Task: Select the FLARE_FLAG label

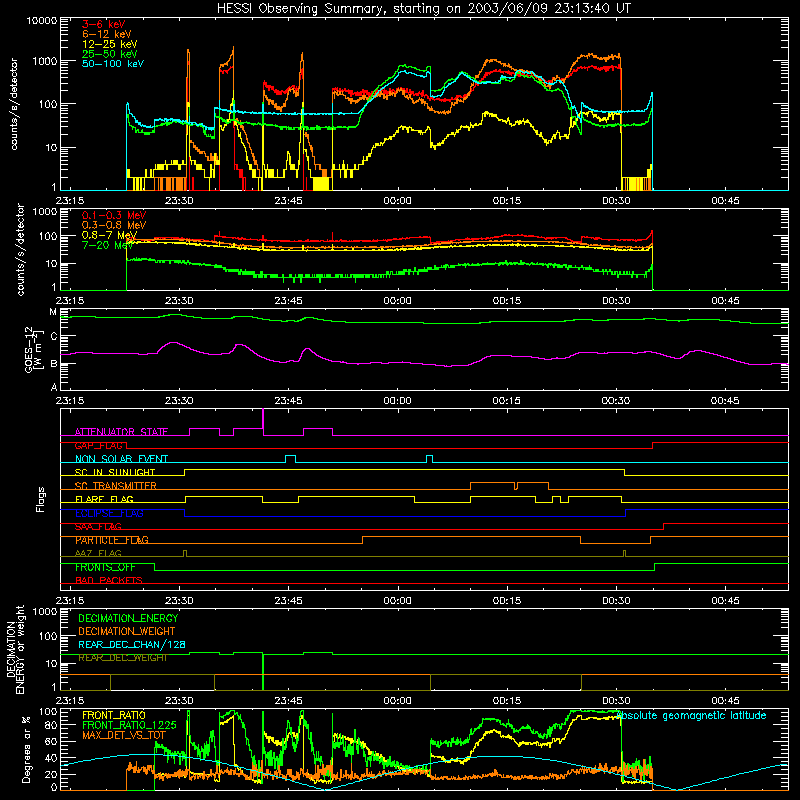Action: point(104,499)
